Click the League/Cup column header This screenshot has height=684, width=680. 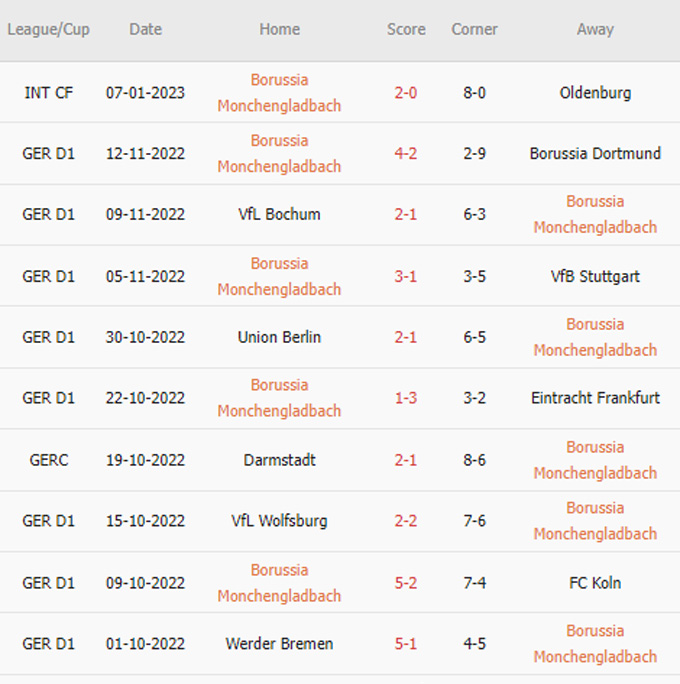(48, 30)
